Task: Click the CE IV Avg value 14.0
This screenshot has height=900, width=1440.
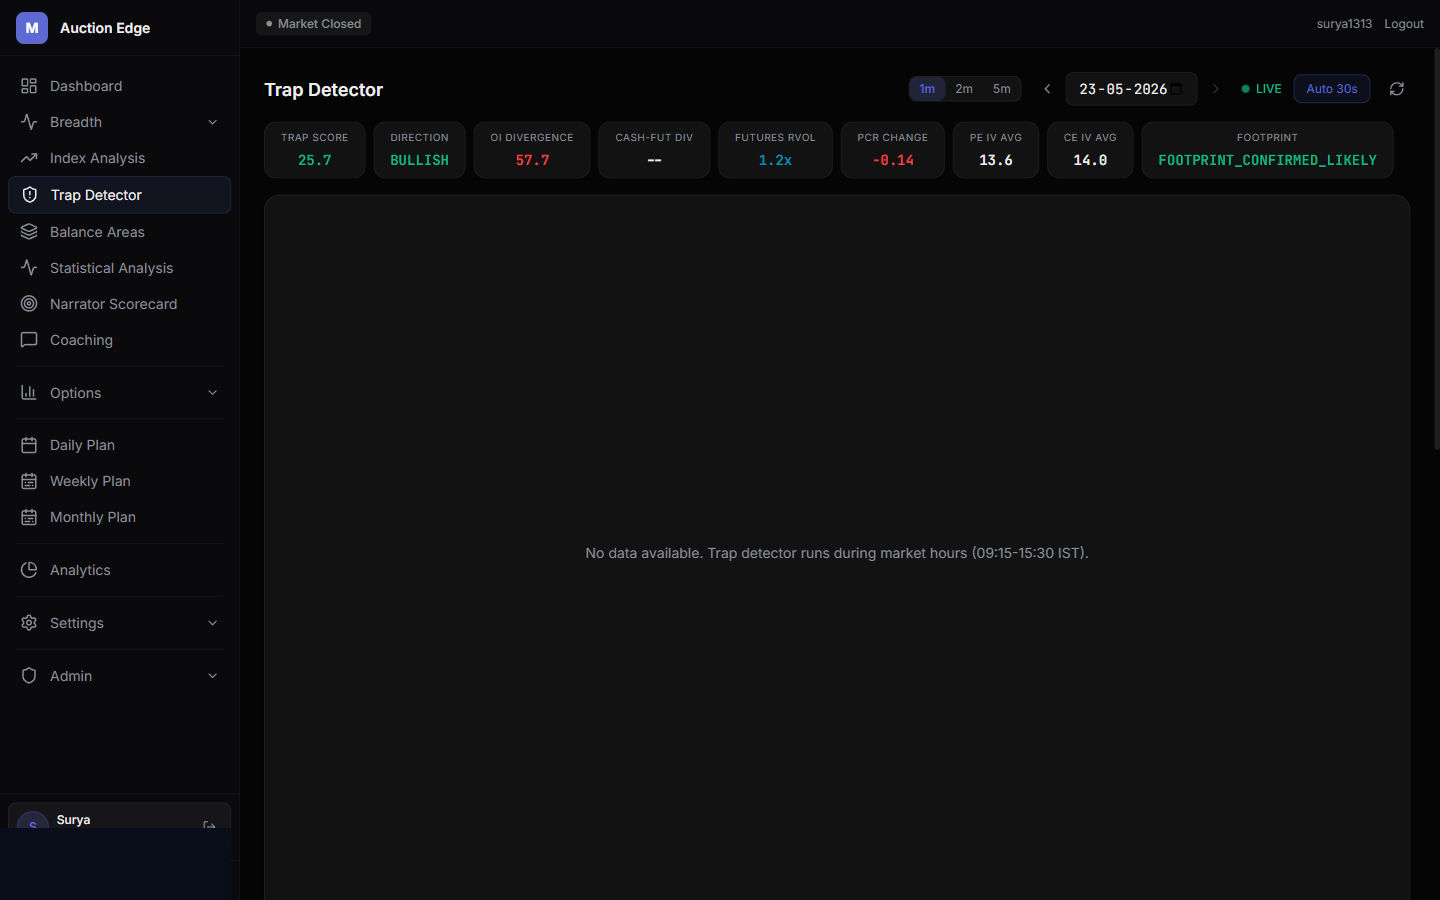Action: [x=1090, y=160]
